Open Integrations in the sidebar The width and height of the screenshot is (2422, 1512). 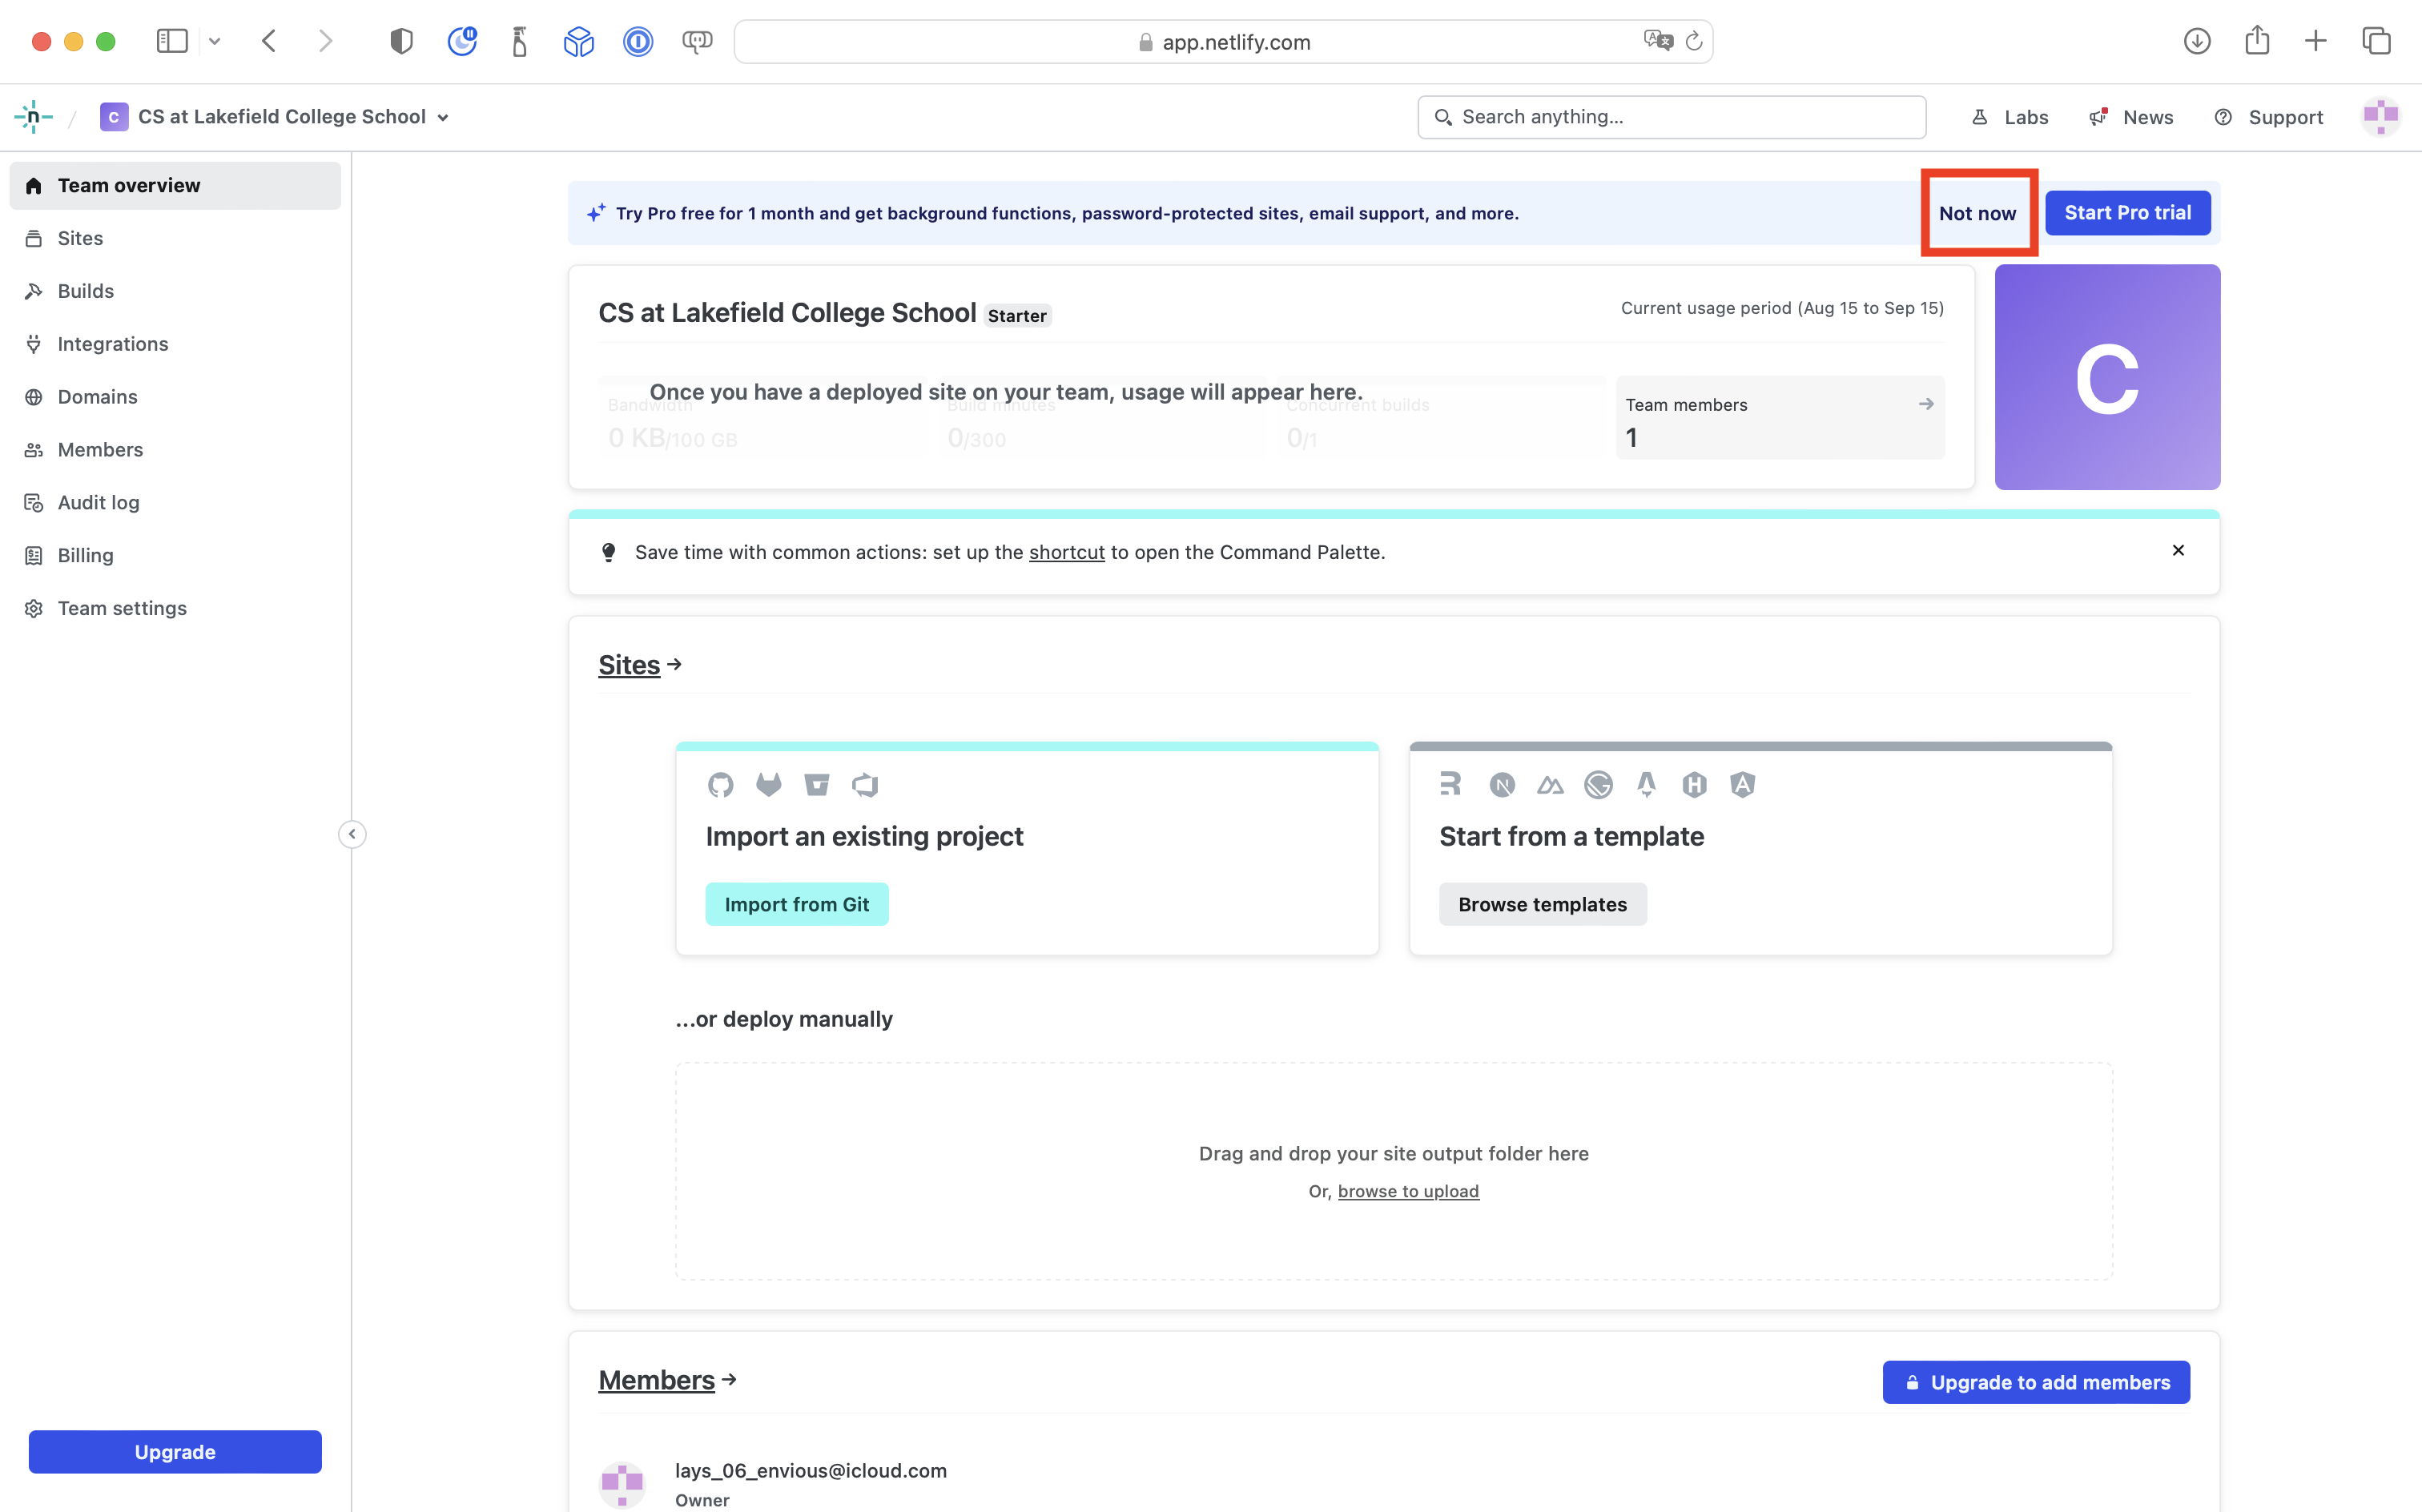[x=175, y=344]
